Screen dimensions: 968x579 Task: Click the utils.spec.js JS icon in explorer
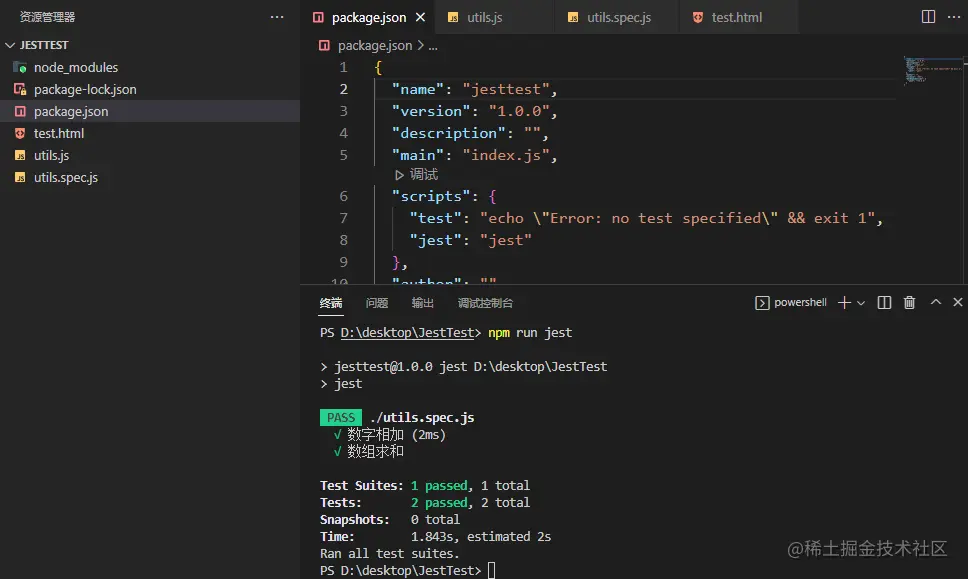pyautogui.click(x=20, y=178)
